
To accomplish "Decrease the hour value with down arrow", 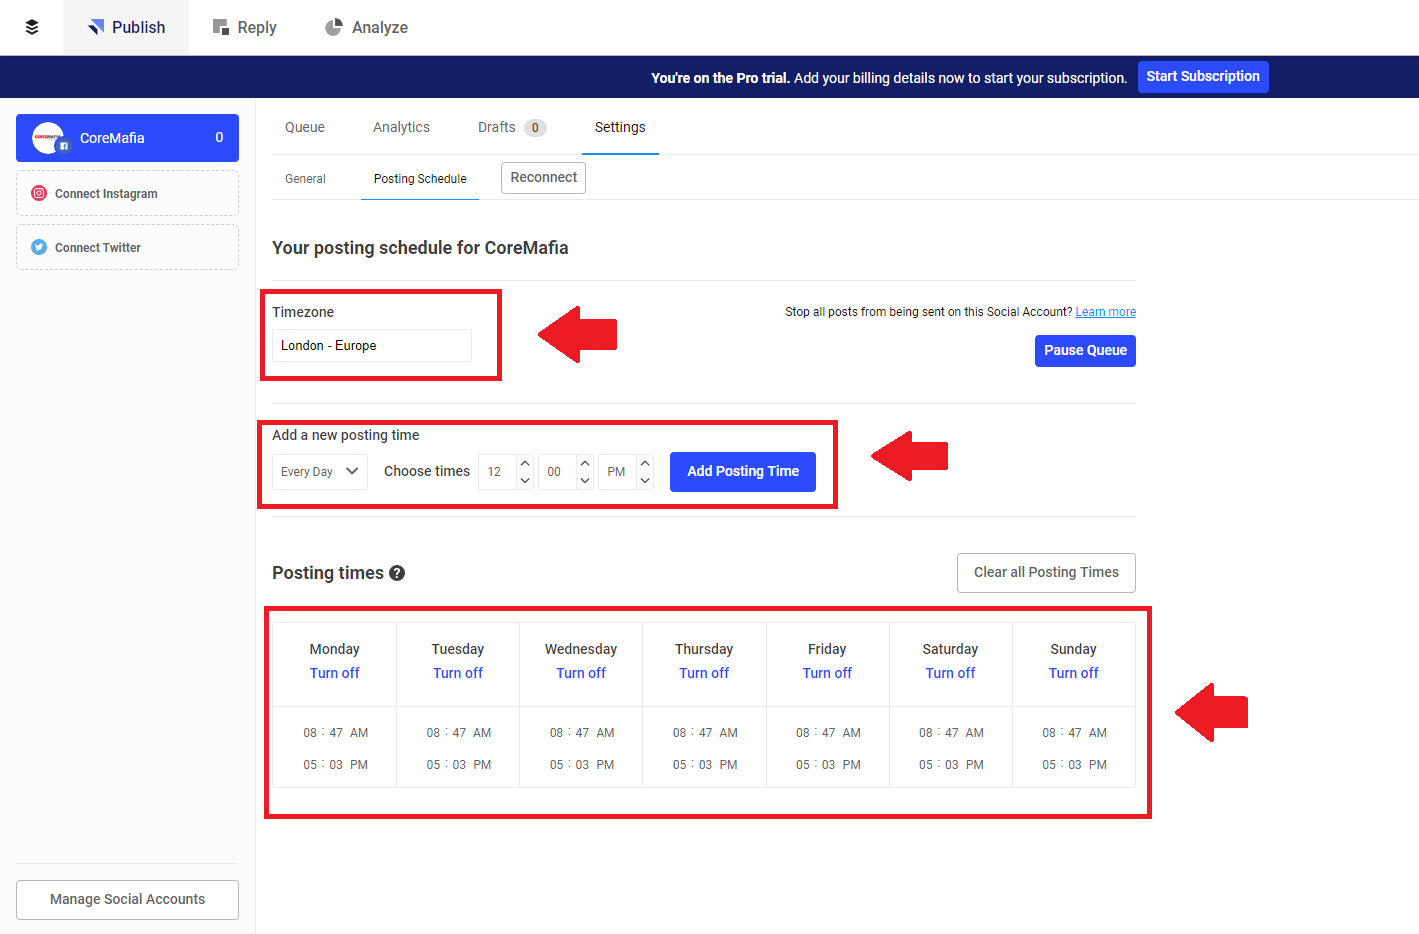I will click(525, 480).
